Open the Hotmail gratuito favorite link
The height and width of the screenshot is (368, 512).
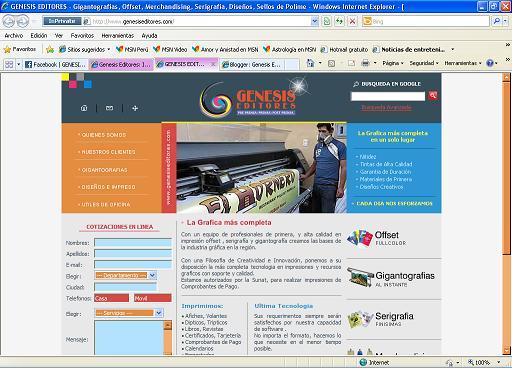[344, 49]
